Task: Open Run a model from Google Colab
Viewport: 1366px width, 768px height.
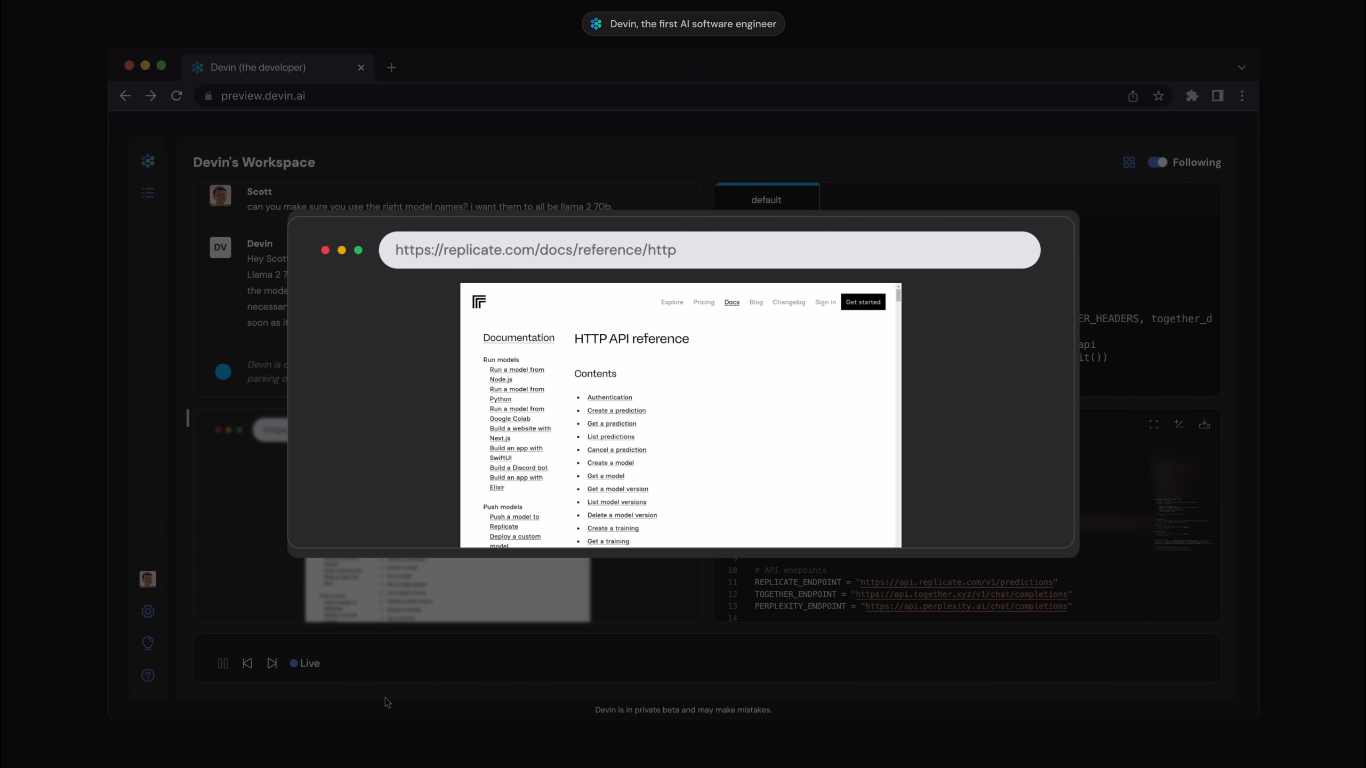Action: 517,414
